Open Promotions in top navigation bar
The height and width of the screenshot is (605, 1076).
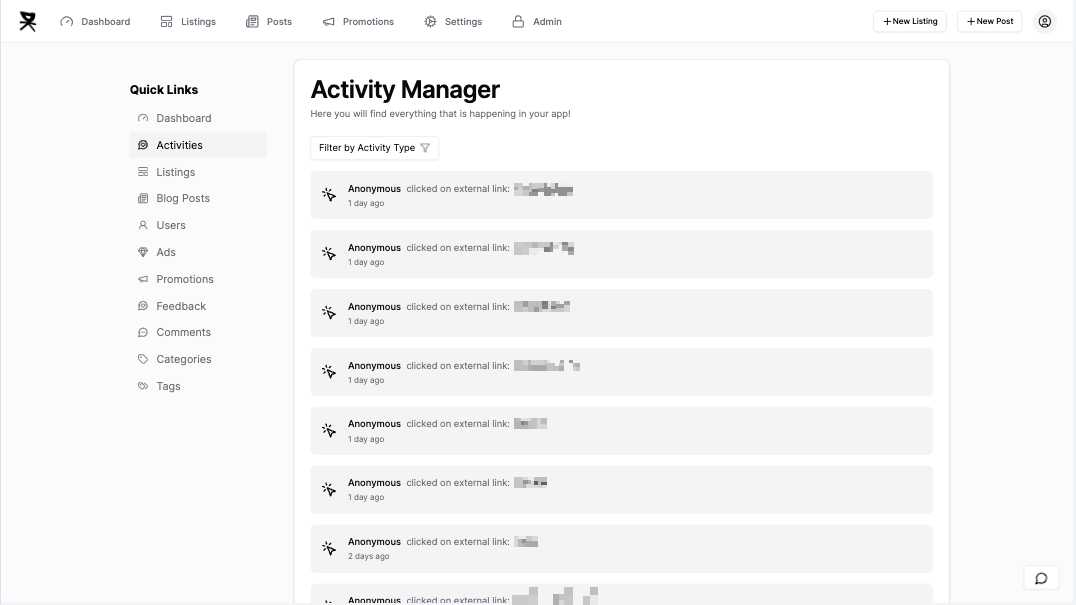[358, 21]
